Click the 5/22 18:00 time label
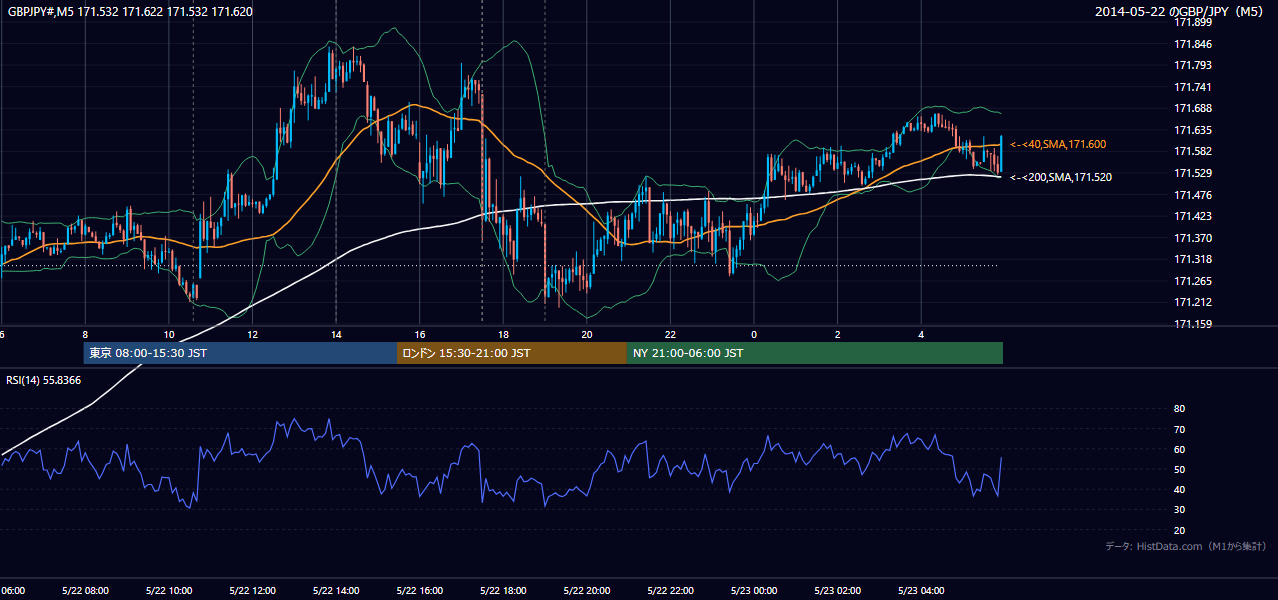The width and height of the screenshot is (1278, 600). (503, 591)
